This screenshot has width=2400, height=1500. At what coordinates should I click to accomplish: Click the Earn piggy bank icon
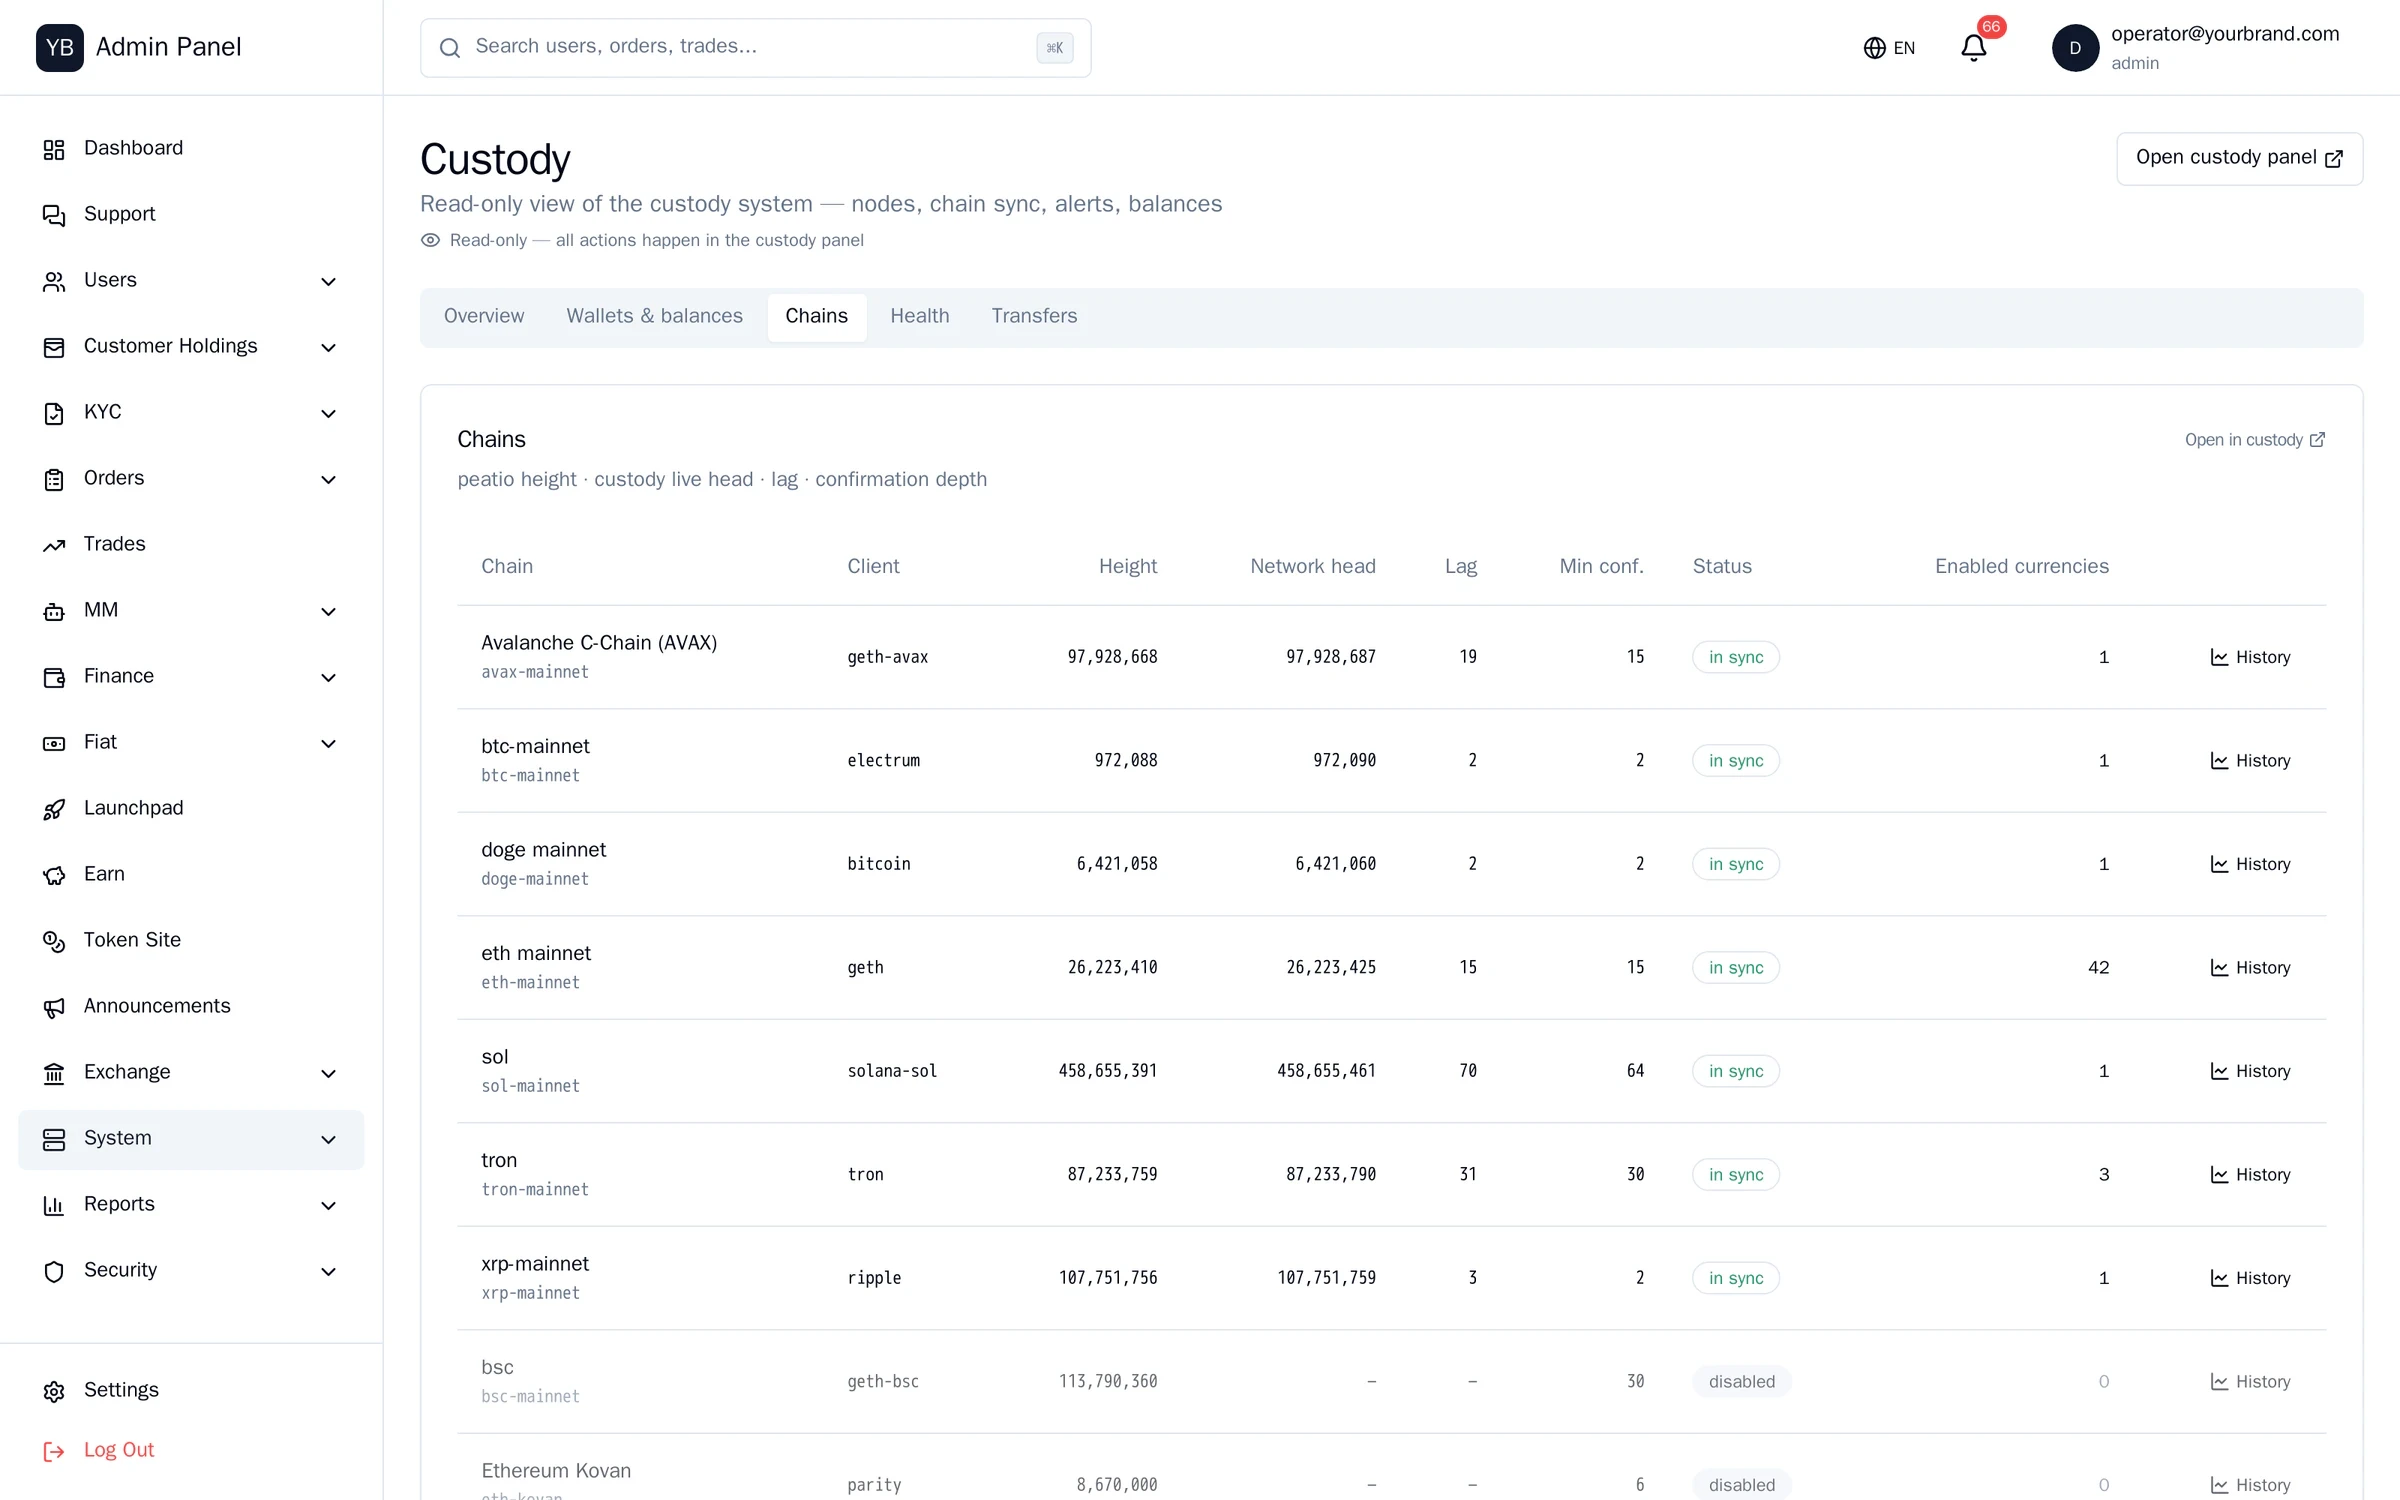[x=54, y=875]
